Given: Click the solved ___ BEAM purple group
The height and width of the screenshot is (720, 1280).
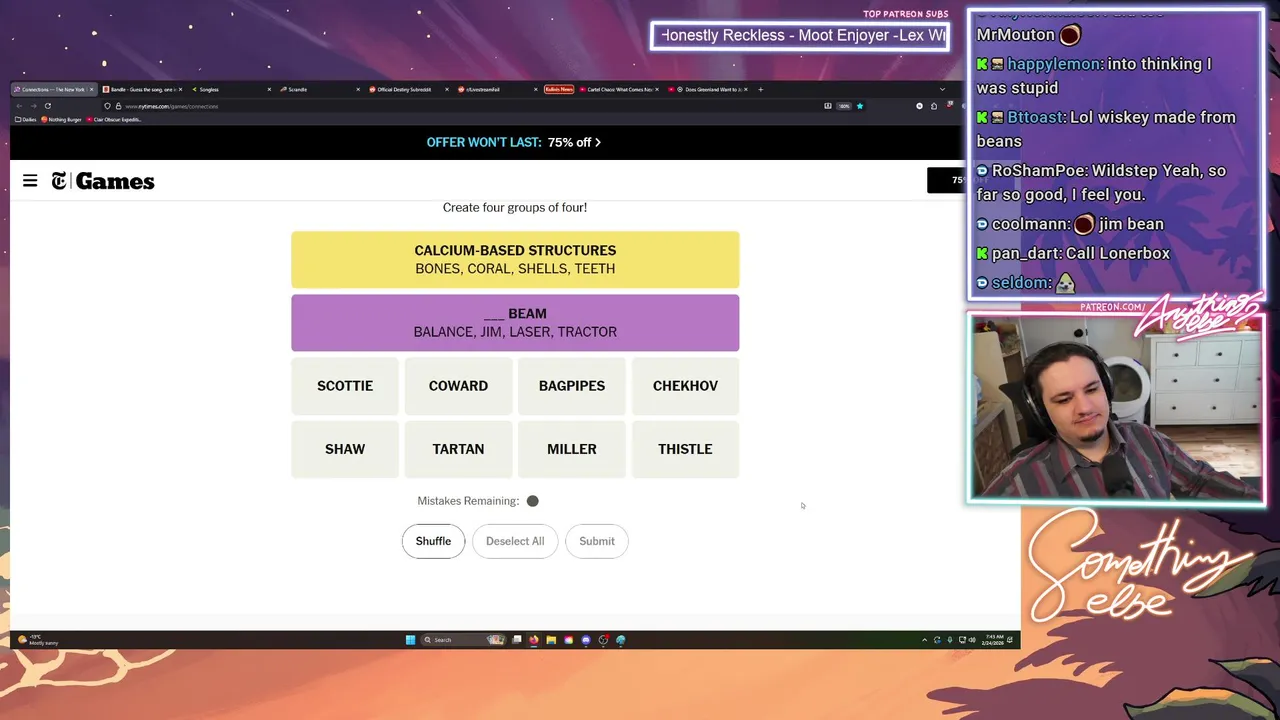Looking at the screenshot, I should pyautogui.click(x=515, y=323).
